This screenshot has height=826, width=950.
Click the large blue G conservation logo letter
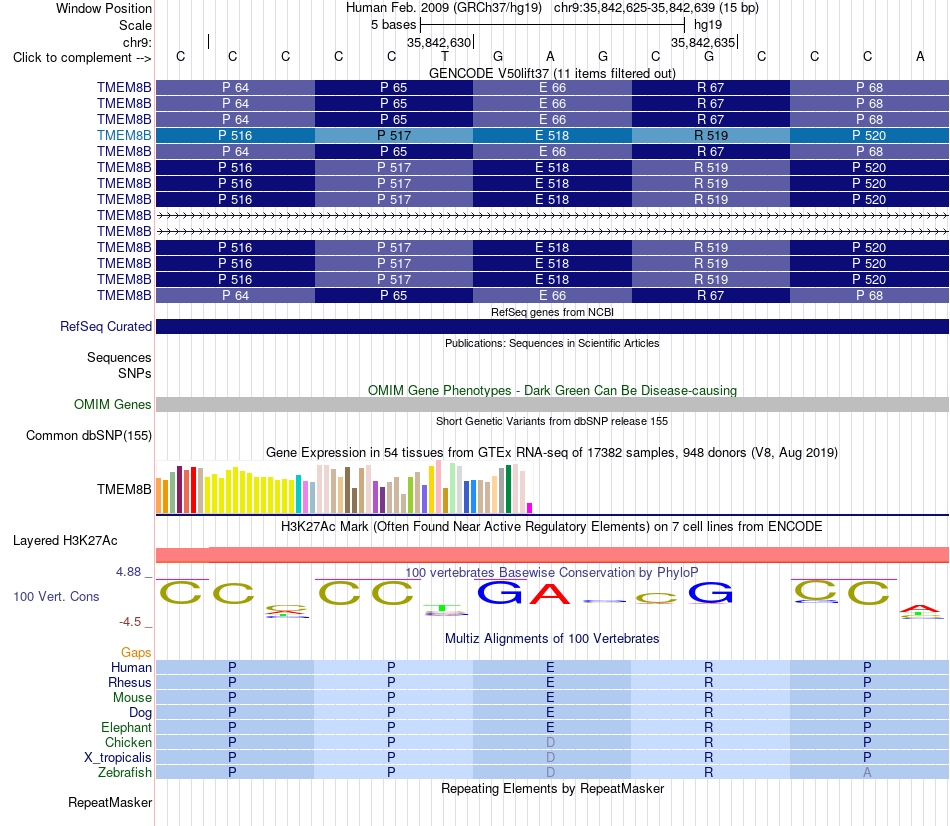pyautogui.click(x=499, y=593)
